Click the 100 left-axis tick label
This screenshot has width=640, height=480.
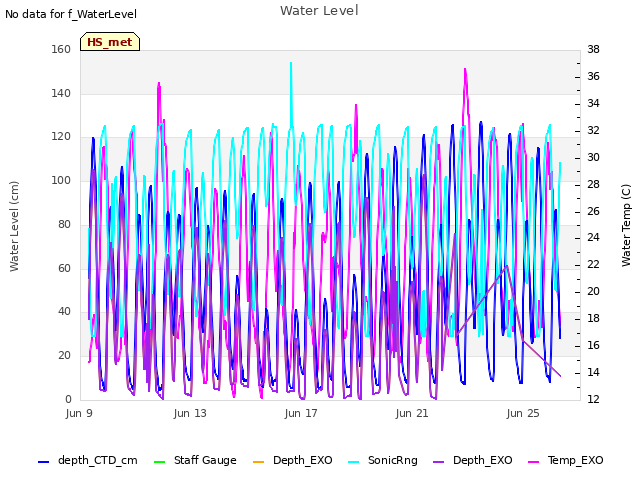point(61,180)
